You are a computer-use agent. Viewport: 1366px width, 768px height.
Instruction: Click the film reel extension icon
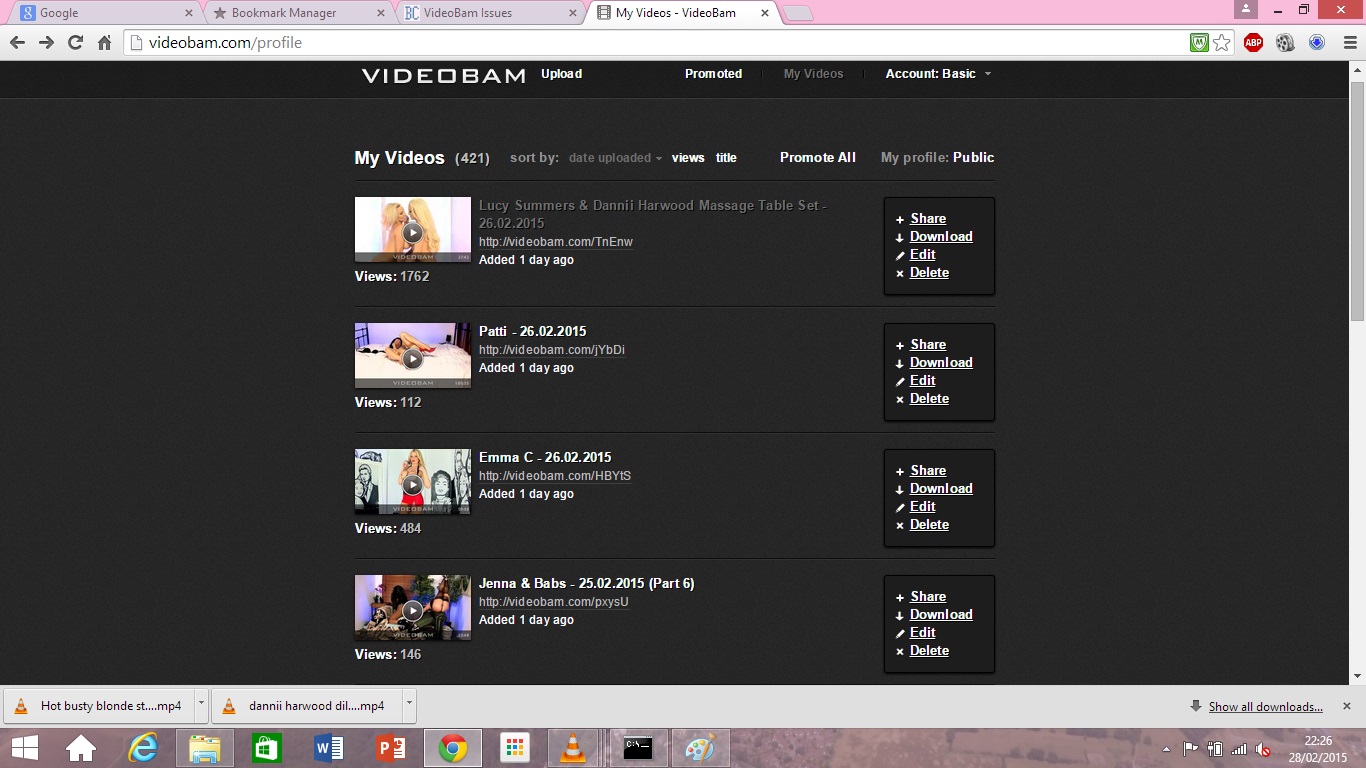(x=1285, y=43)
